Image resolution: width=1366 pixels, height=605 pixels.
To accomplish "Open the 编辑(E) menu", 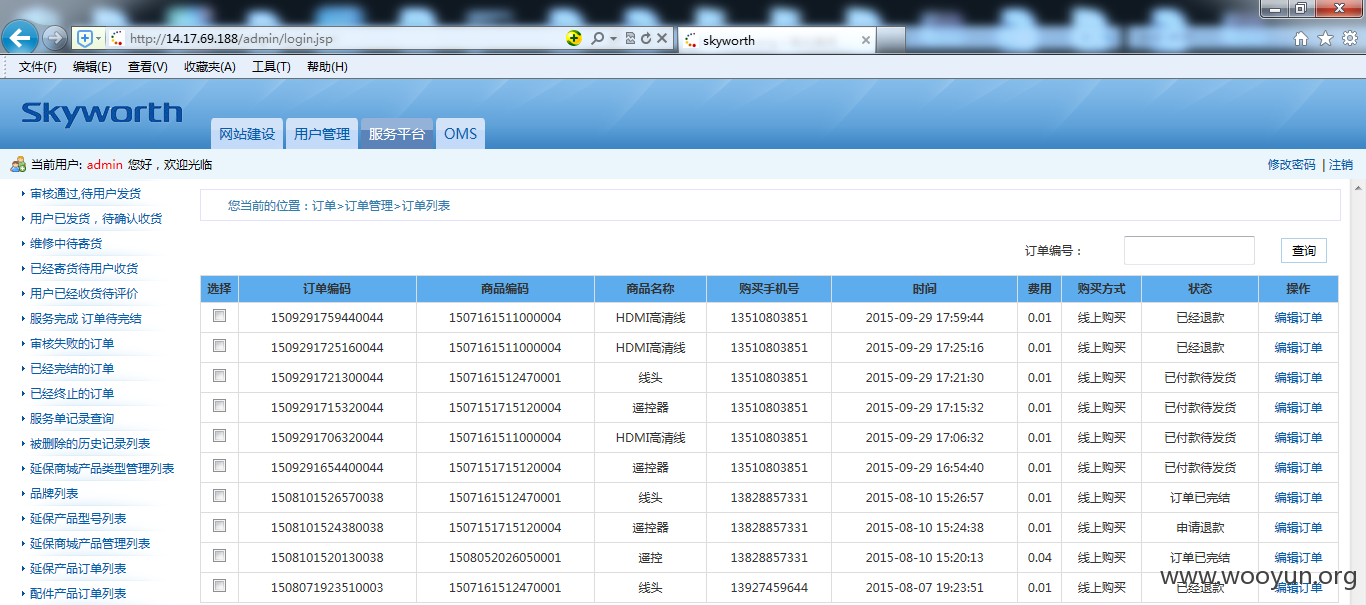I will pos(92,67).
